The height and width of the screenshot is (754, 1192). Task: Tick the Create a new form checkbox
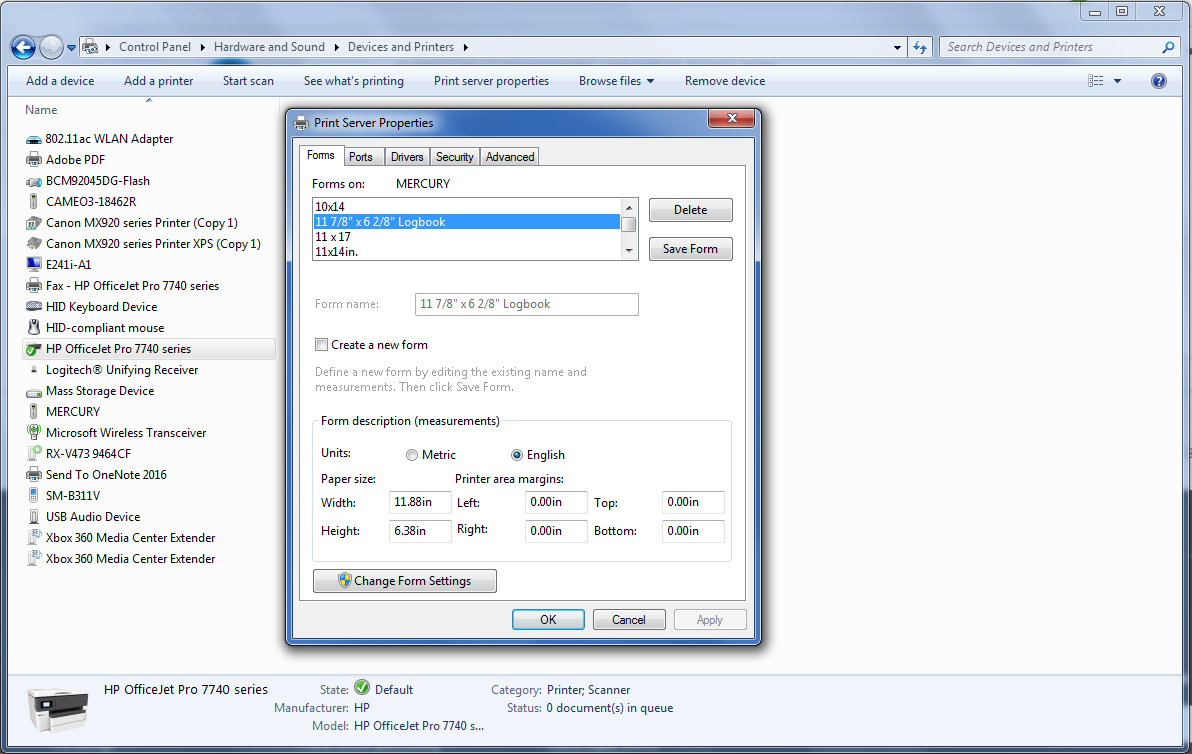tap(322, 345)
